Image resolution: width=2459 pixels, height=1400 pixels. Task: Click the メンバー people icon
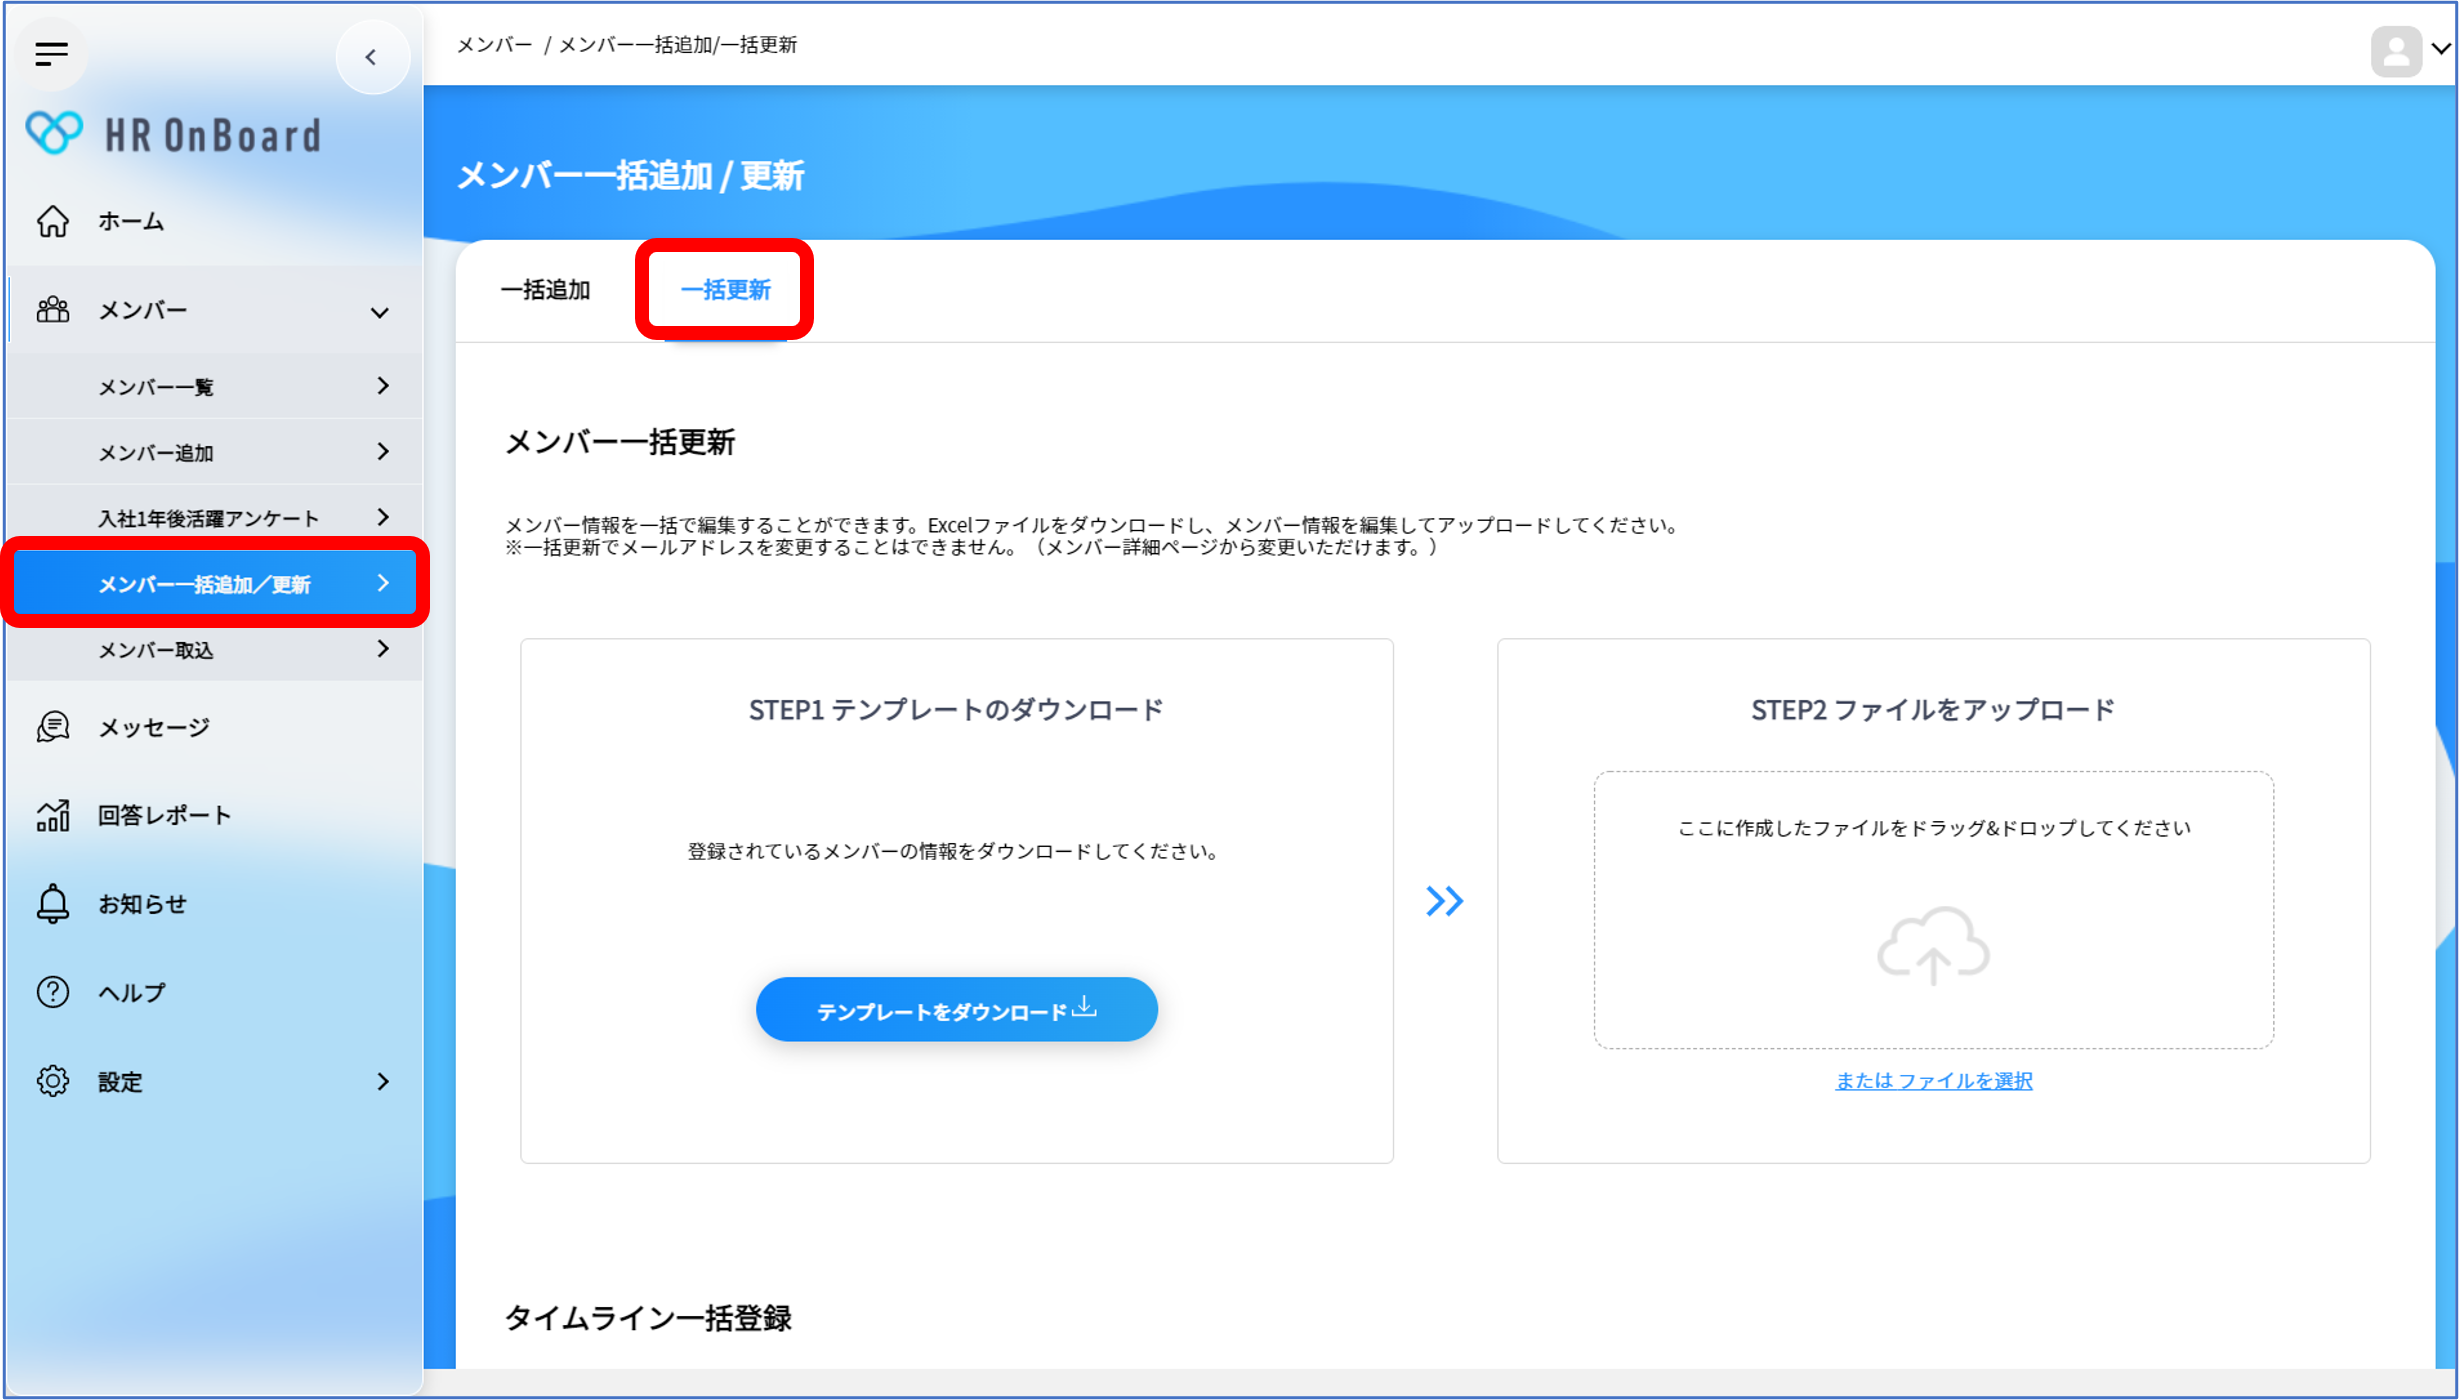(53, 310)
